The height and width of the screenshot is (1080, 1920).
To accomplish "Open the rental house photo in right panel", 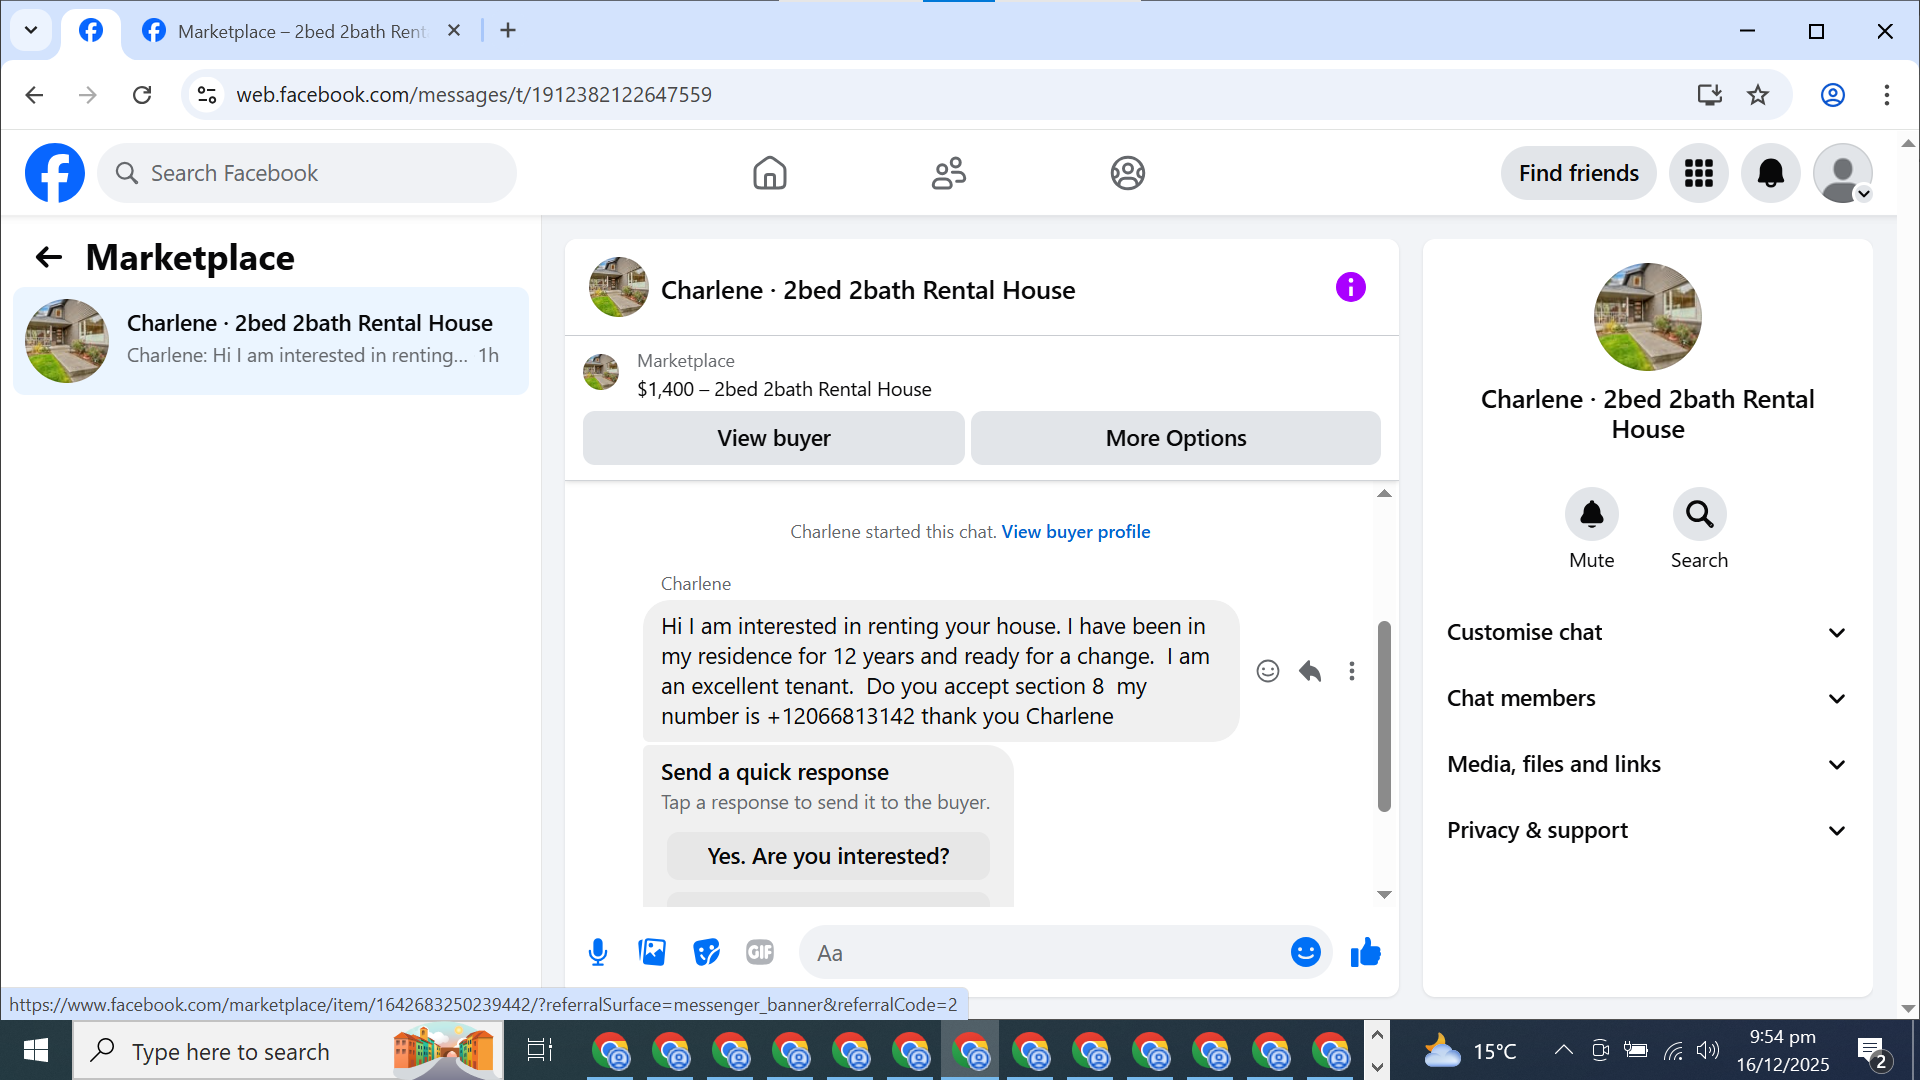I will 1647,317.
